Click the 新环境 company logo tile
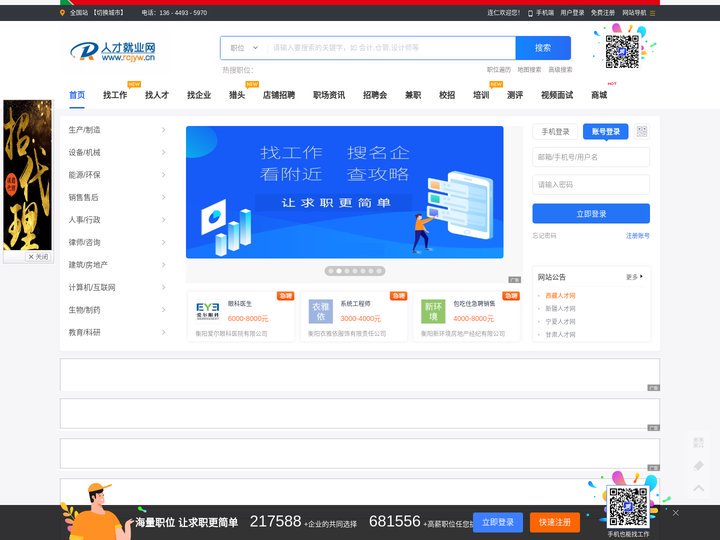 pos(433,311)
